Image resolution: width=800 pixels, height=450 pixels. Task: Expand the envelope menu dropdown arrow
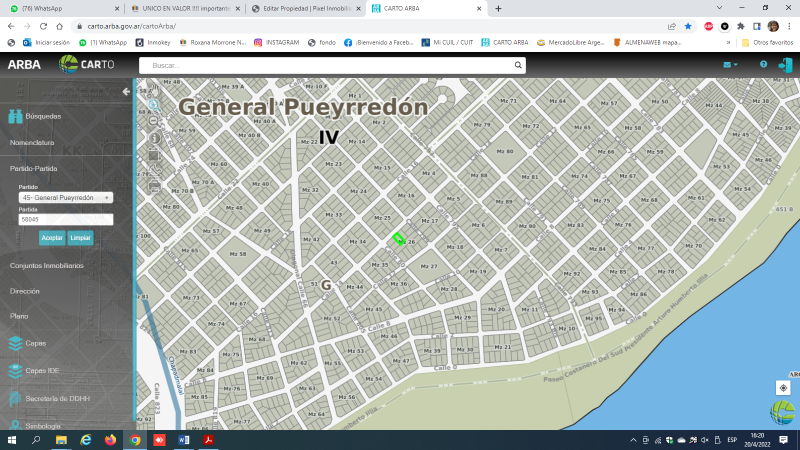(x=736, y=65)
